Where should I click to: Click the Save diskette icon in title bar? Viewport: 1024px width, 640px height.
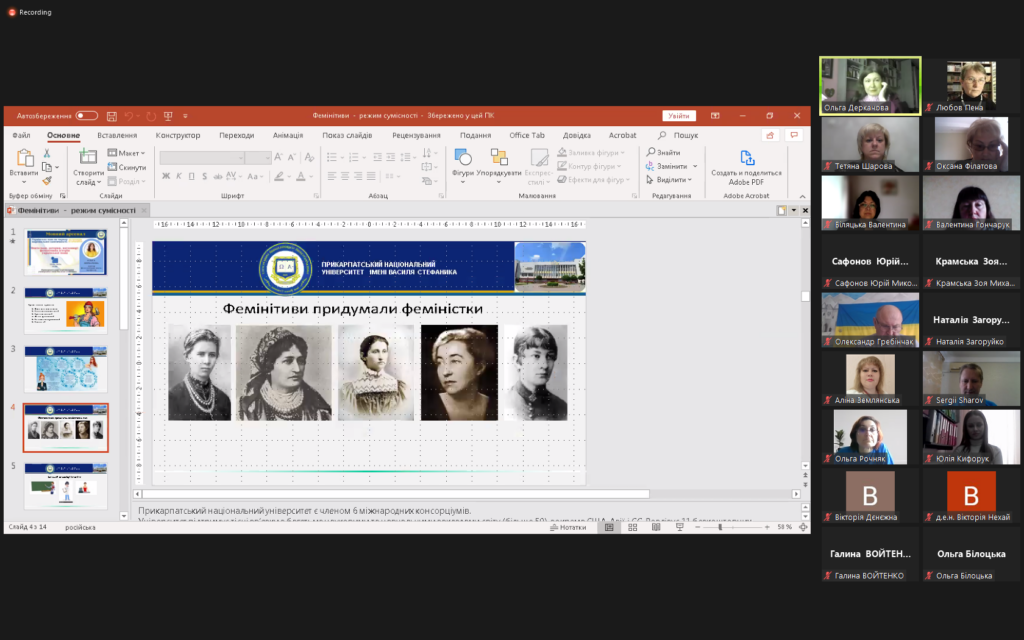pyautogui.click(x=112, y=116)
